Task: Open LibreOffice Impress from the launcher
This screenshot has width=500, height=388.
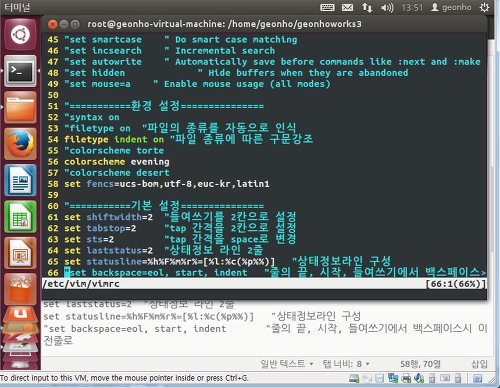Action: pos(20,253)
